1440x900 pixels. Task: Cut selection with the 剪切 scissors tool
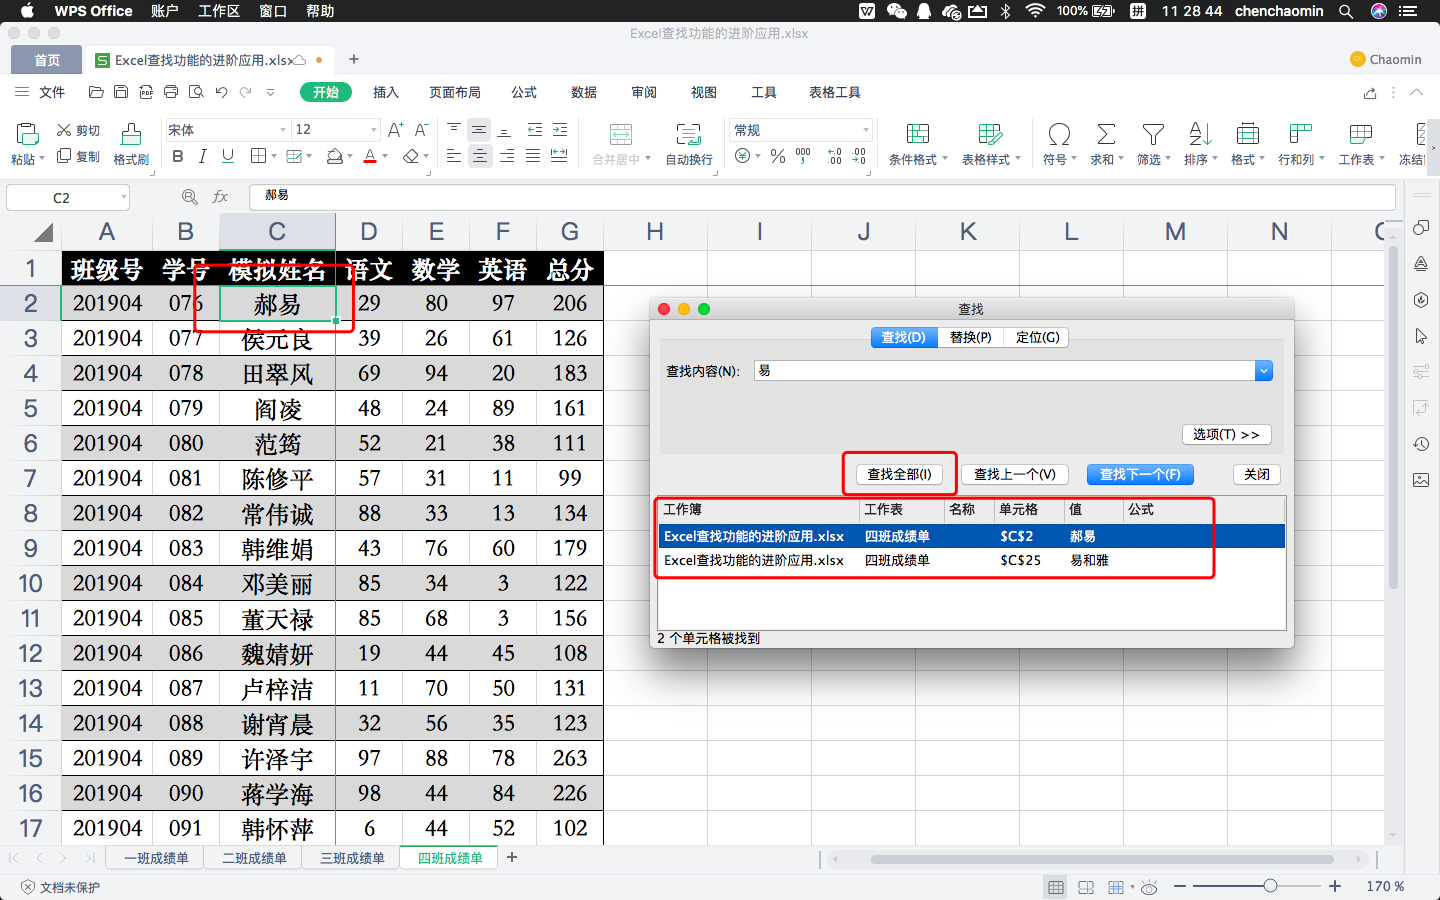78,130
